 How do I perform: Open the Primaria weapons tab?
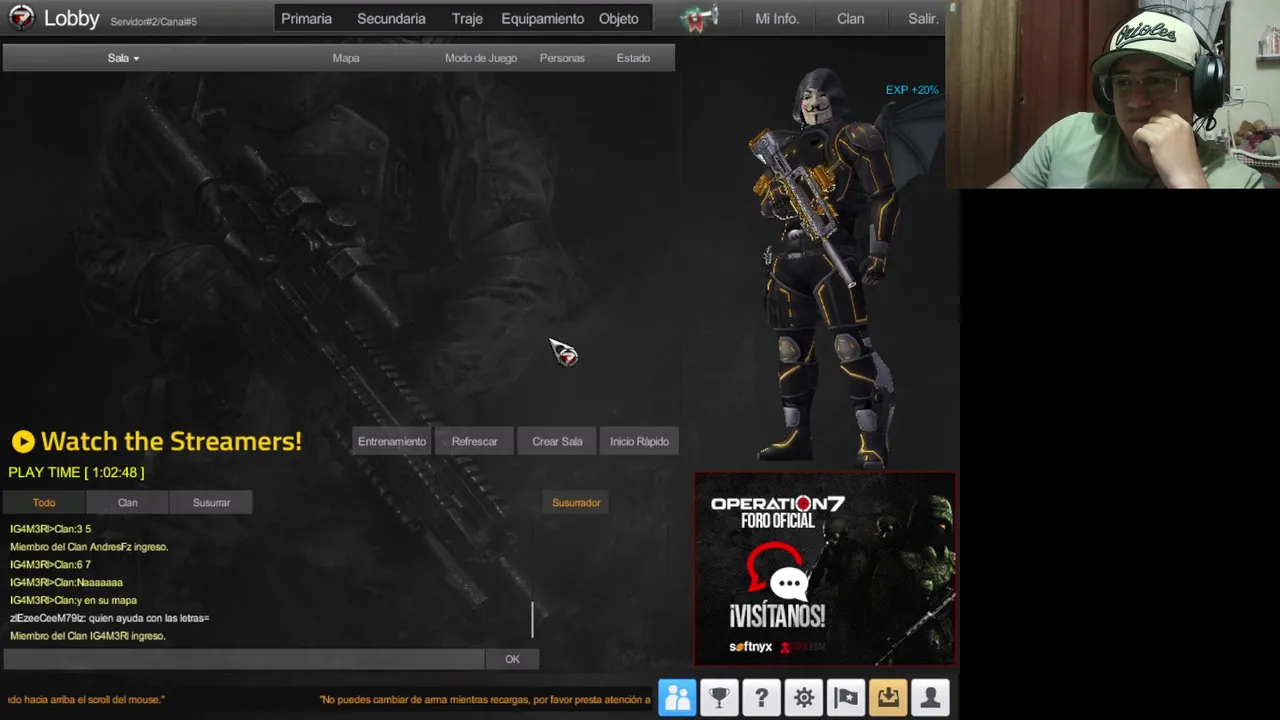tap(306, 18)
